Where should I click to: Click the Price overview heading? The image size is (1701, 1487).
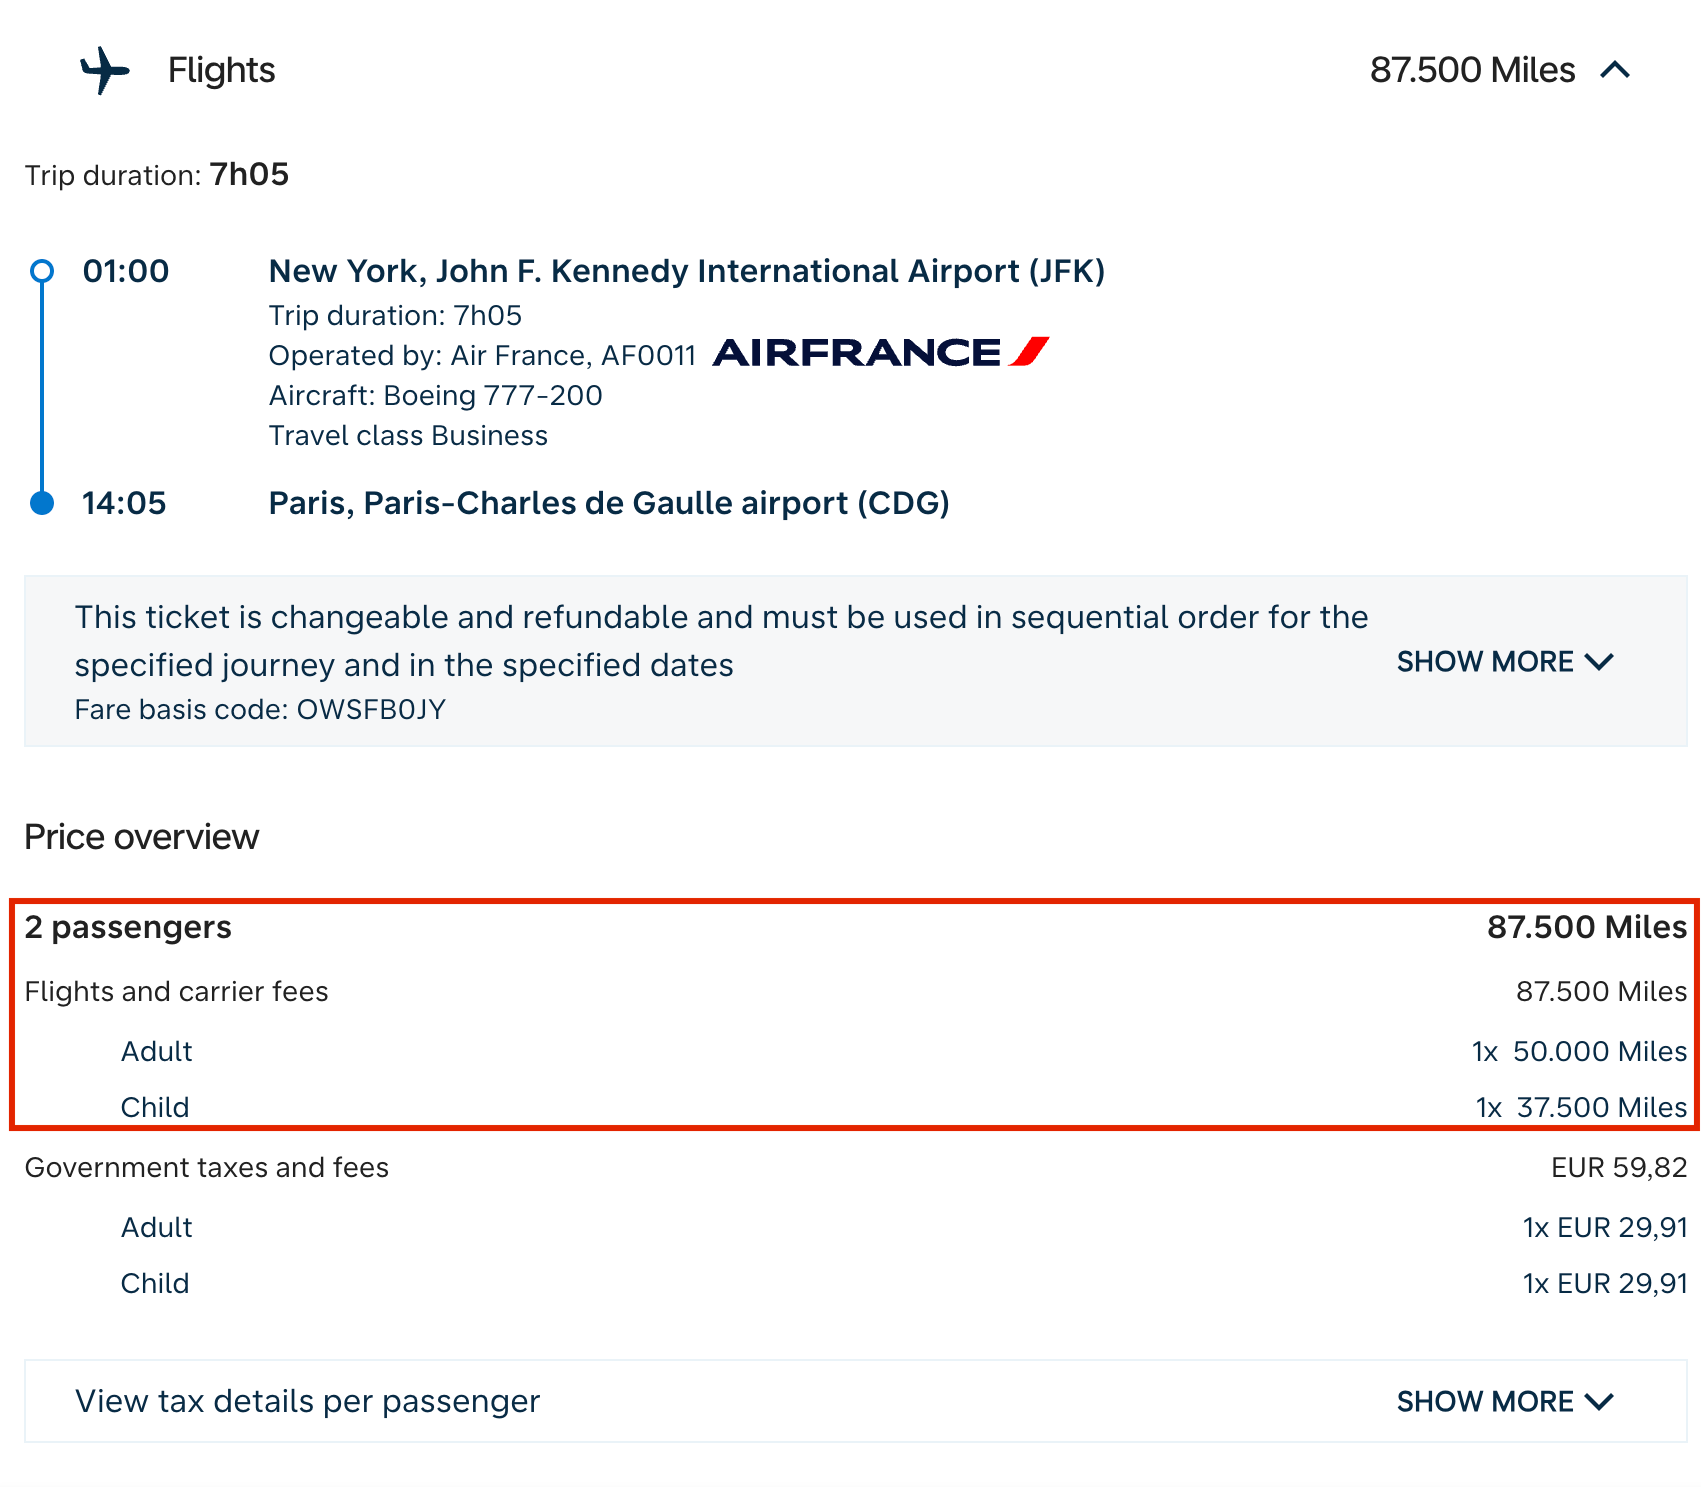click(142, 837)
